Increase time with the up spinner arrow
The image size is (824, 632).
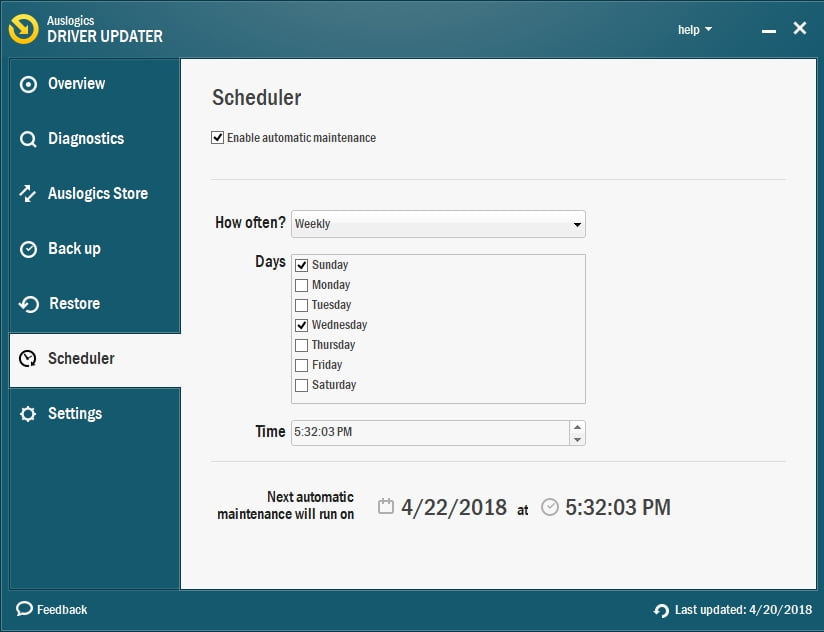[x=578, y=427]
